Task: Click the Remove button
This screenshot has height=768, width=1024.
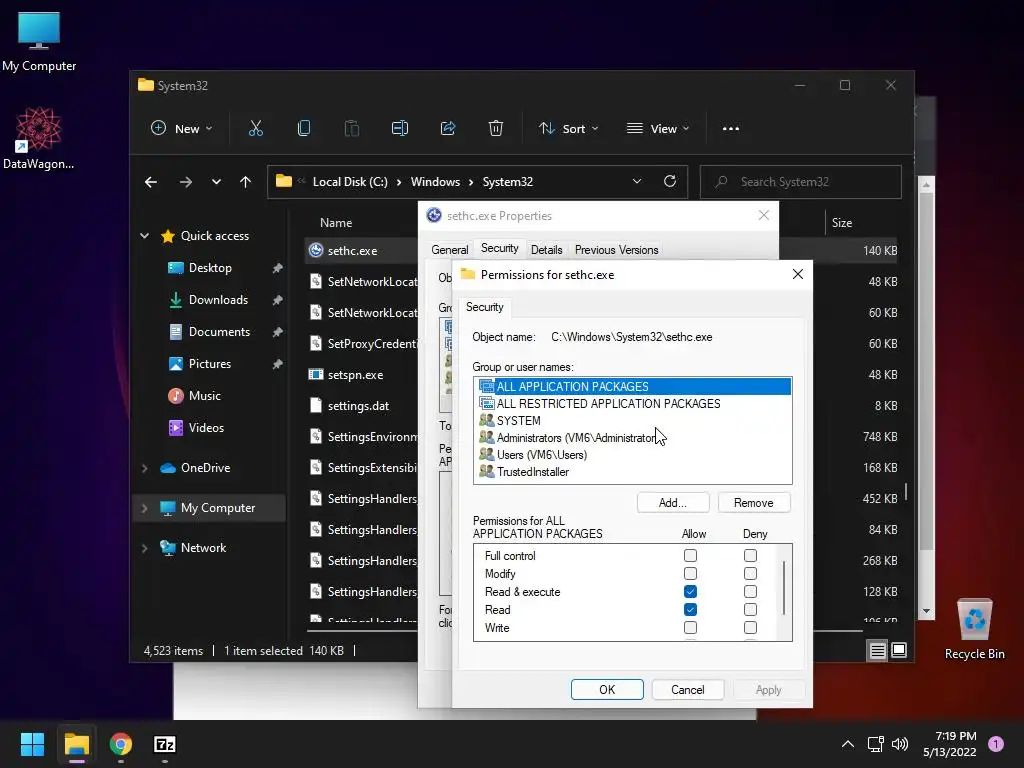Action: pos(754,503)
